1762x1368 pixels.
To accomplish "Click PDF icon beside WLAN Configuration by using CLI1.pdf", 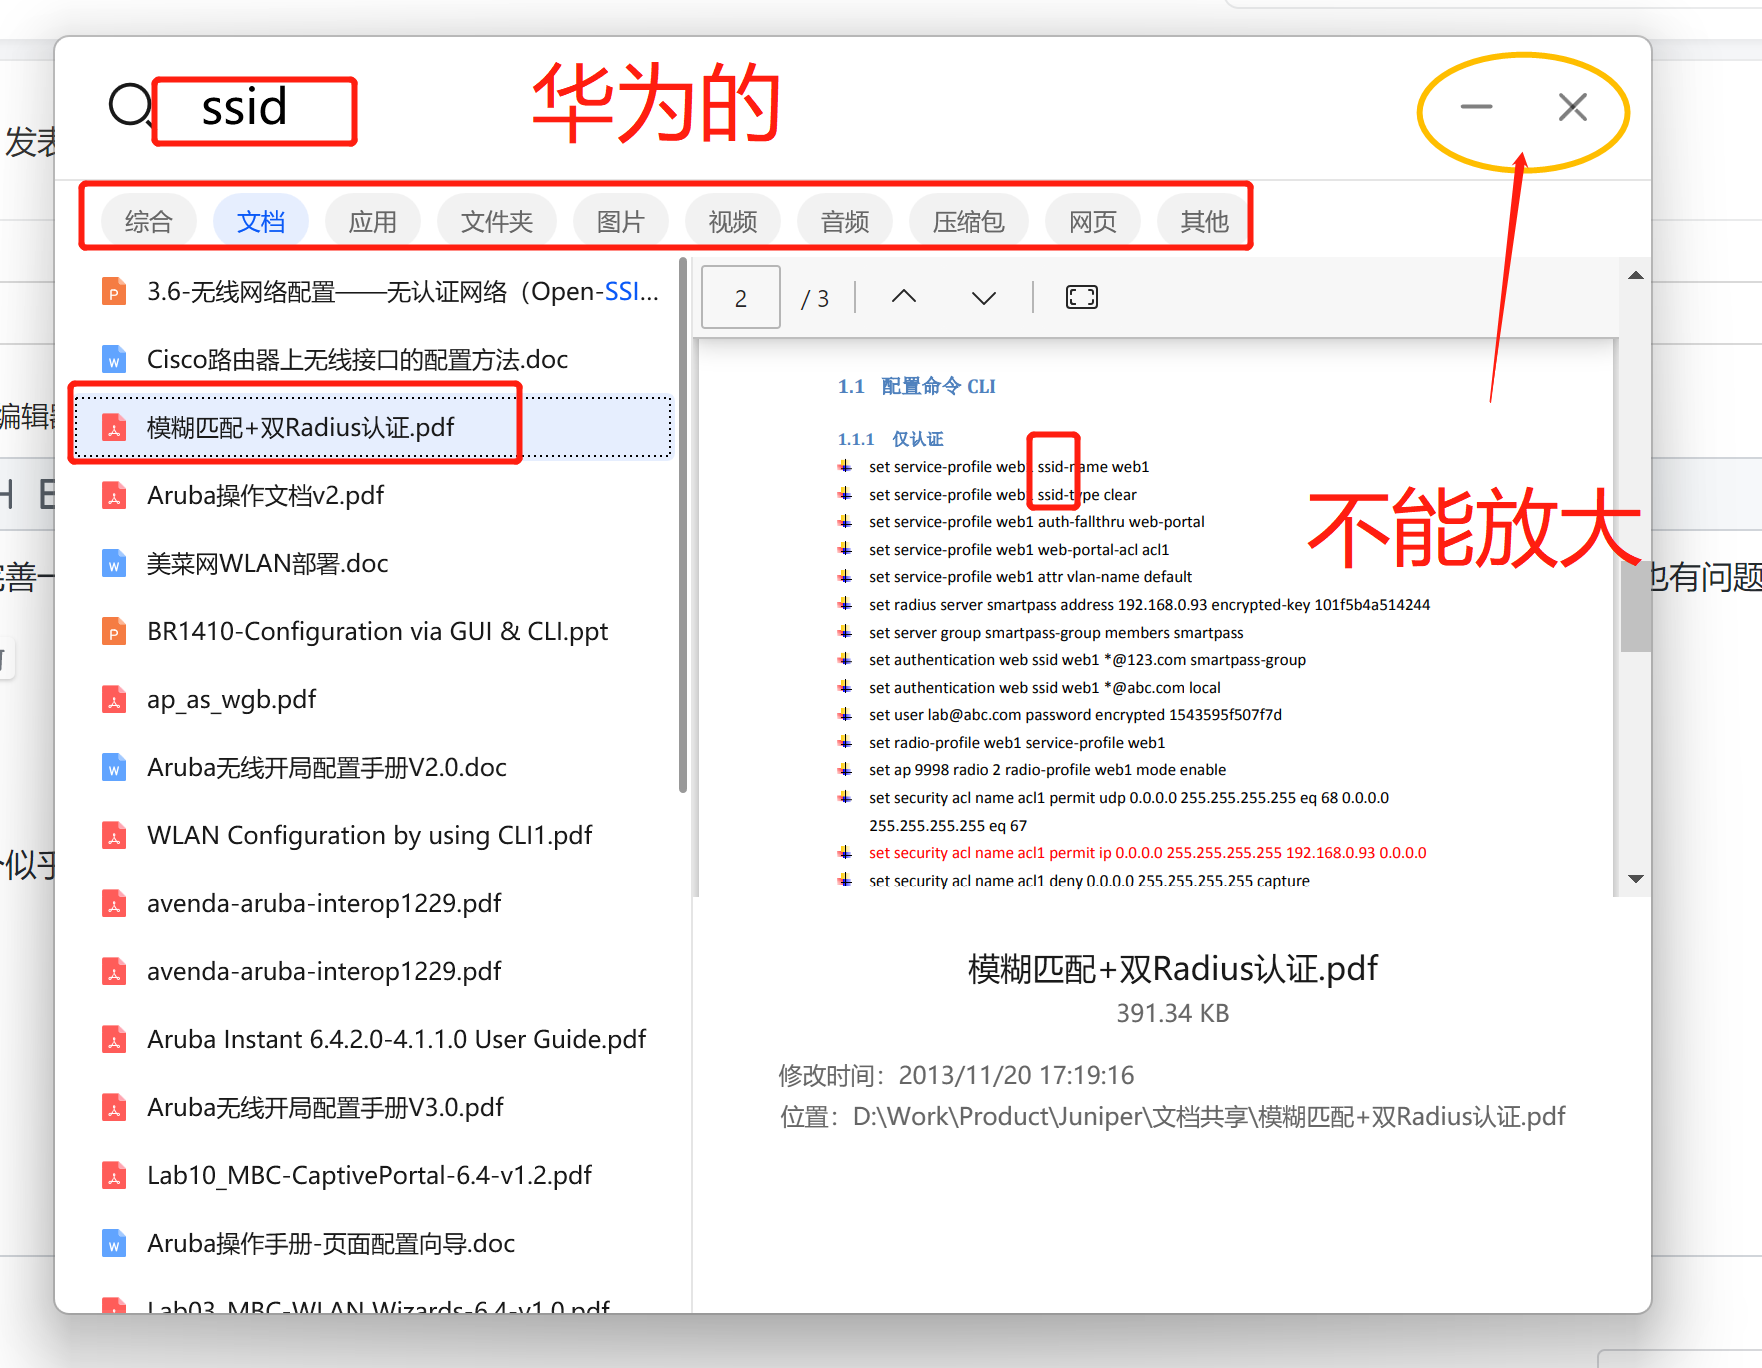I will [114, 836].
